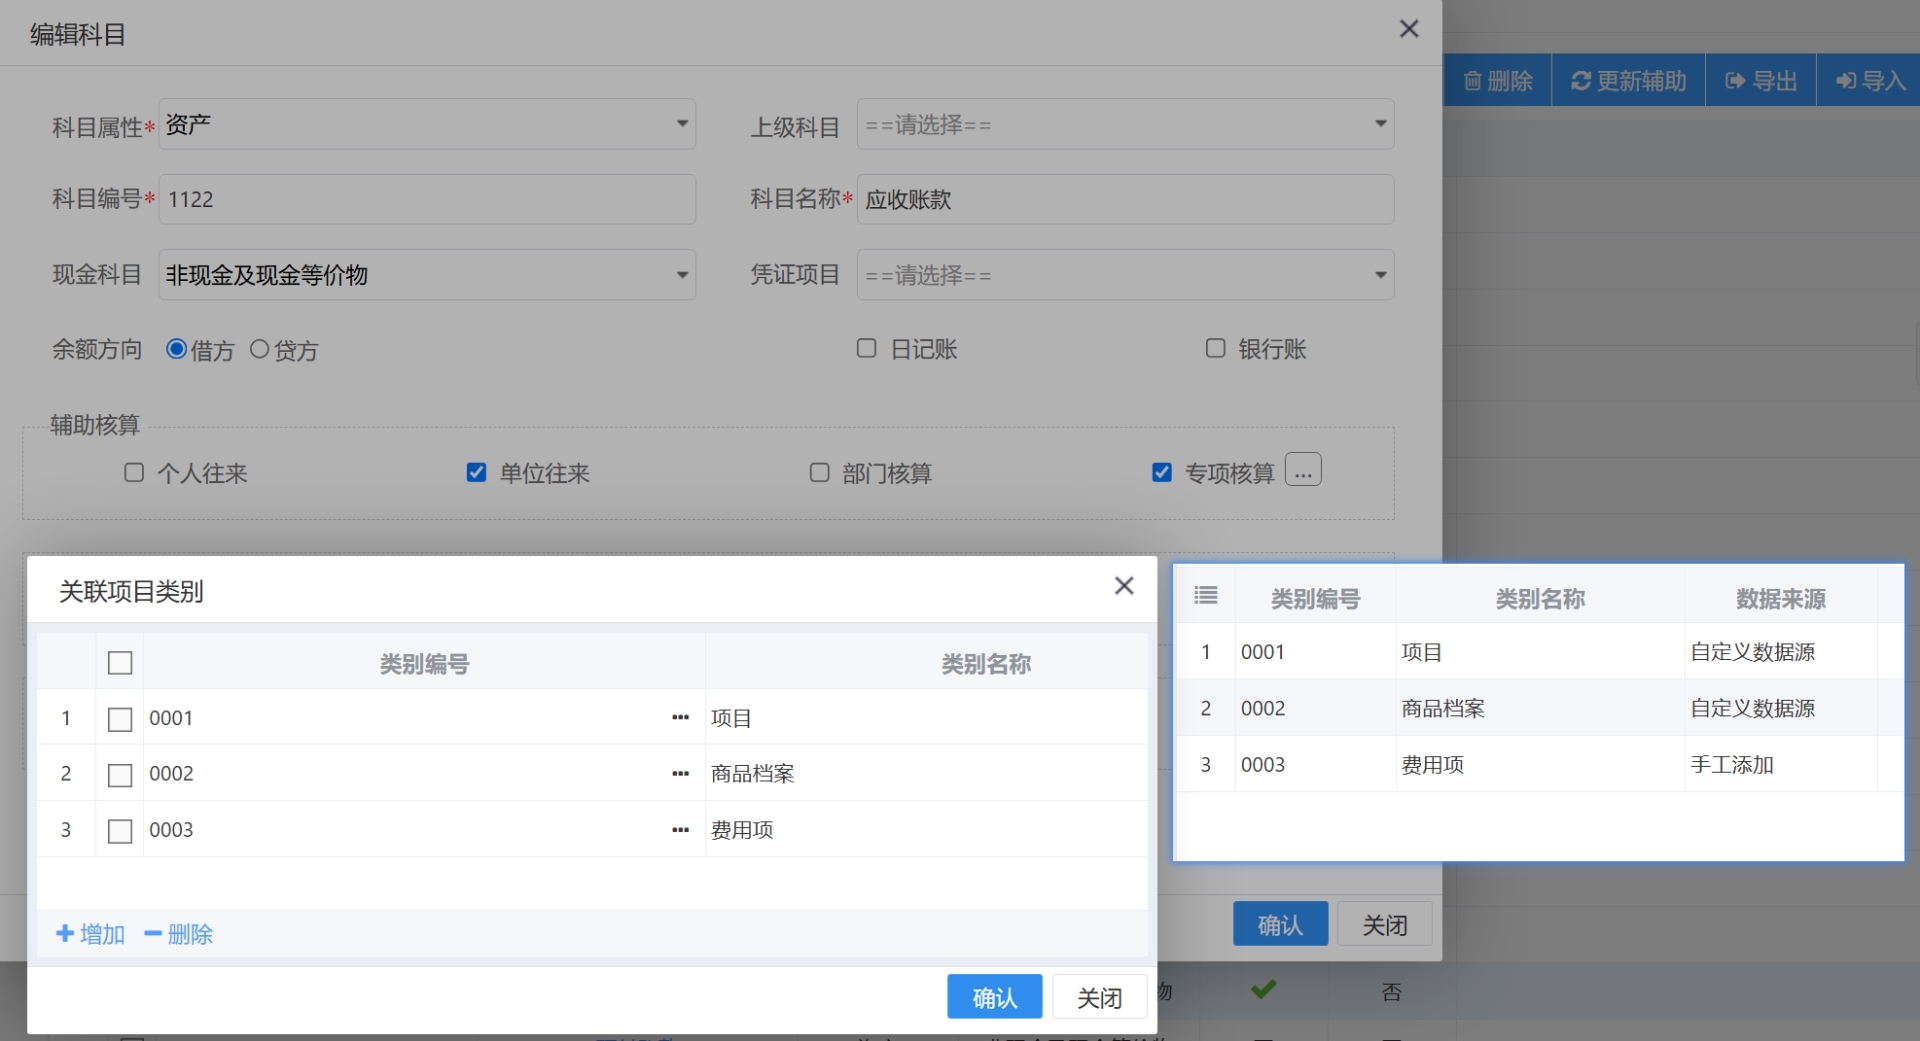Viewport: 1920px width, 1041px height.
Task: Click the 0003 cell in the right grid
Action: [1315, 764]
